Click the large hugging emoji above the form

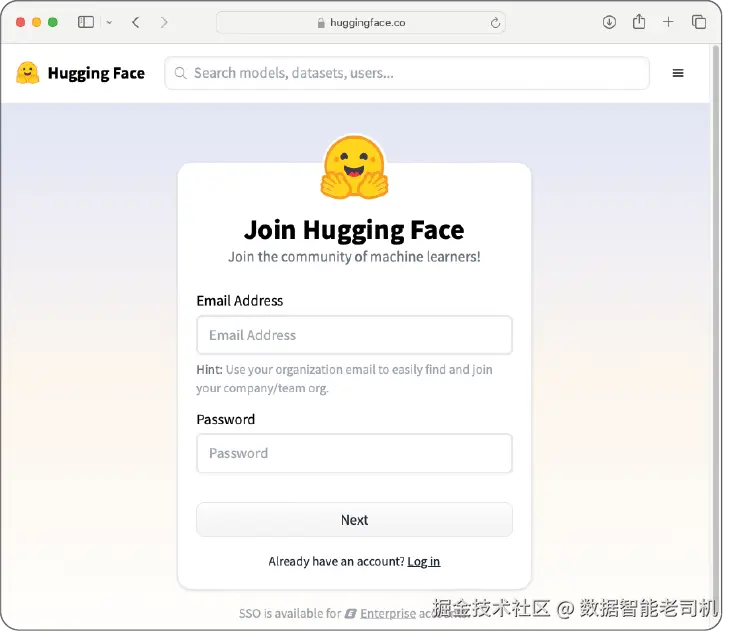[354, 168]
